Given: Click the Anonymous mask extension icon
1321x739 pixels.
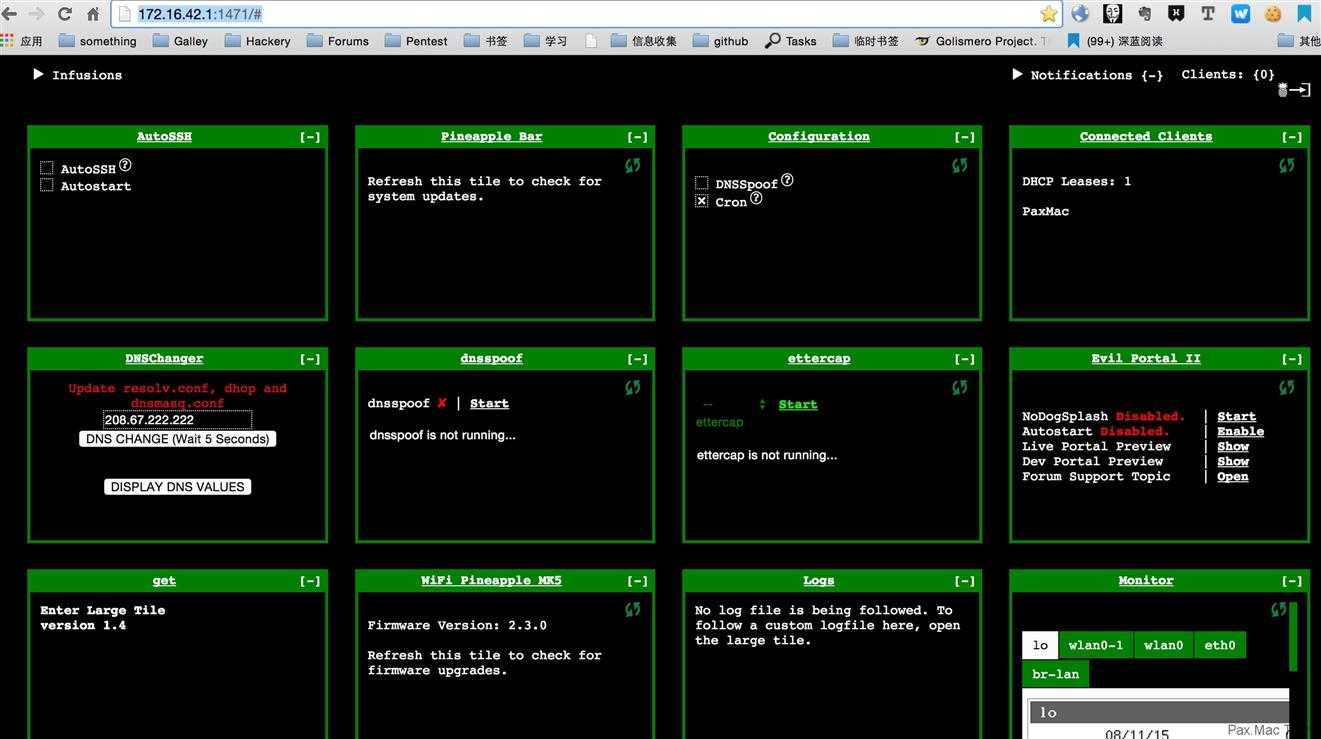Looking at the screenshot, I should point(1112,14).
